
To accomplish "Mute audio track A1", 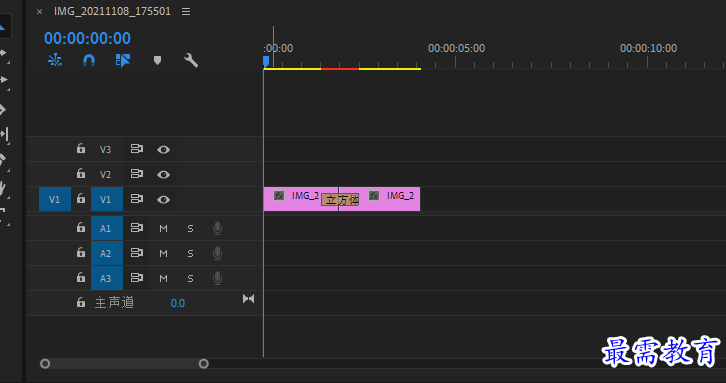I will [163, 228].
